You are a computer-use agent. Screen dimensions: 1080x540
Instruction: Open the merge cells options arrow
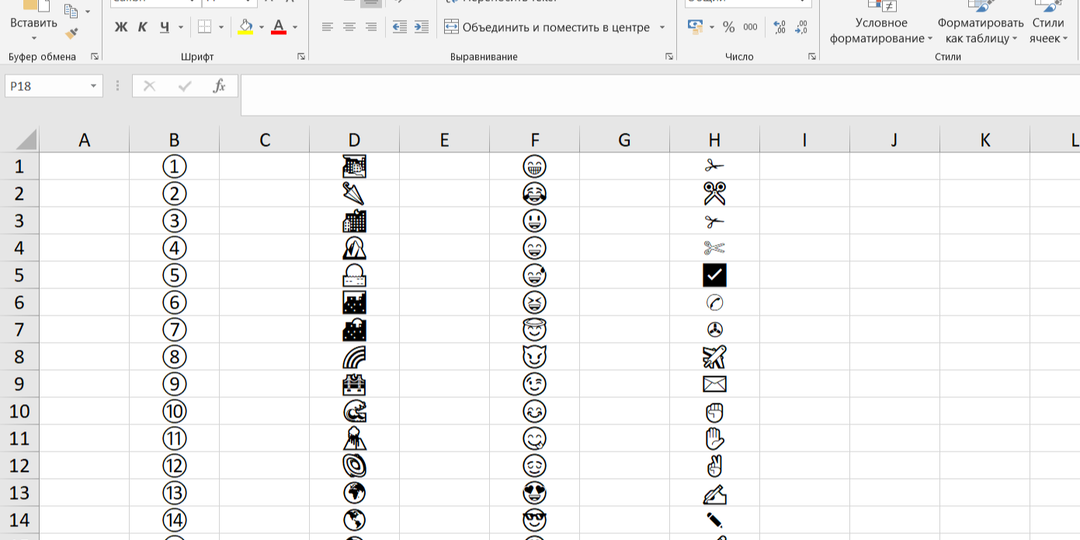(662, 28)
